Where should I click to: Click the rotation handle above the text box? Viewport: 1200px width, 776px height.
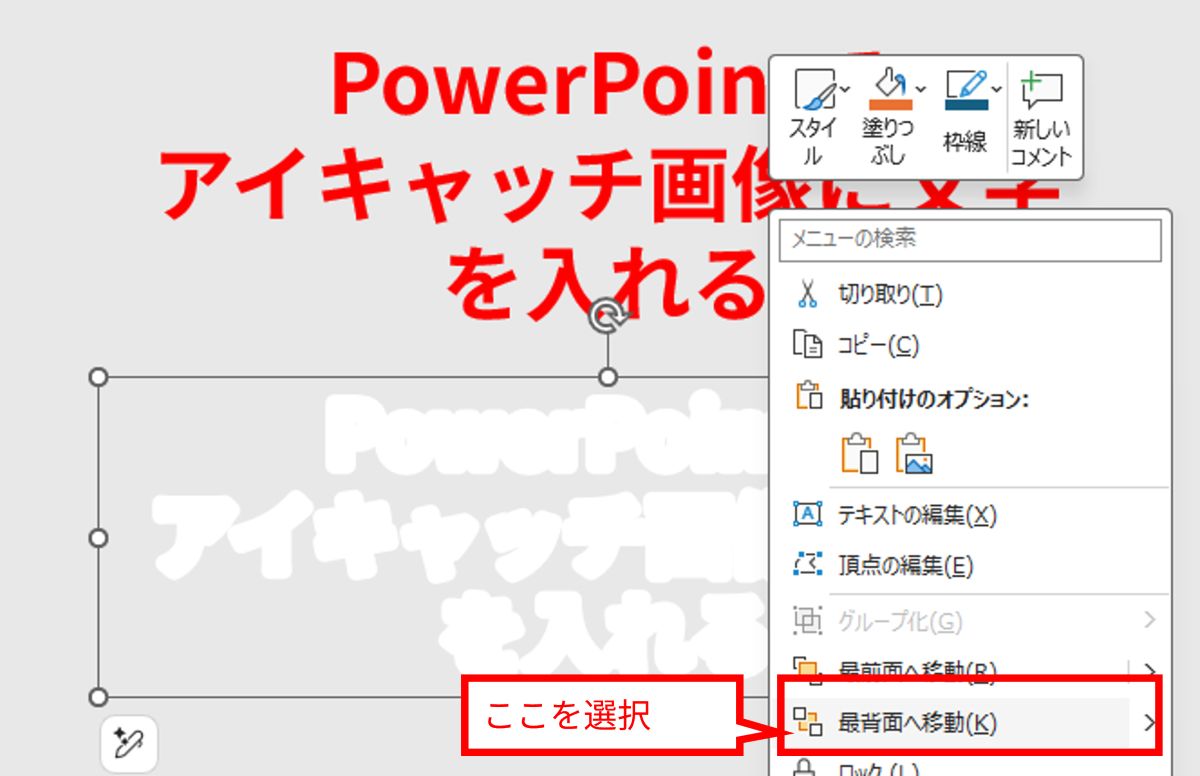pyautogui.click(x=608, y=316)
